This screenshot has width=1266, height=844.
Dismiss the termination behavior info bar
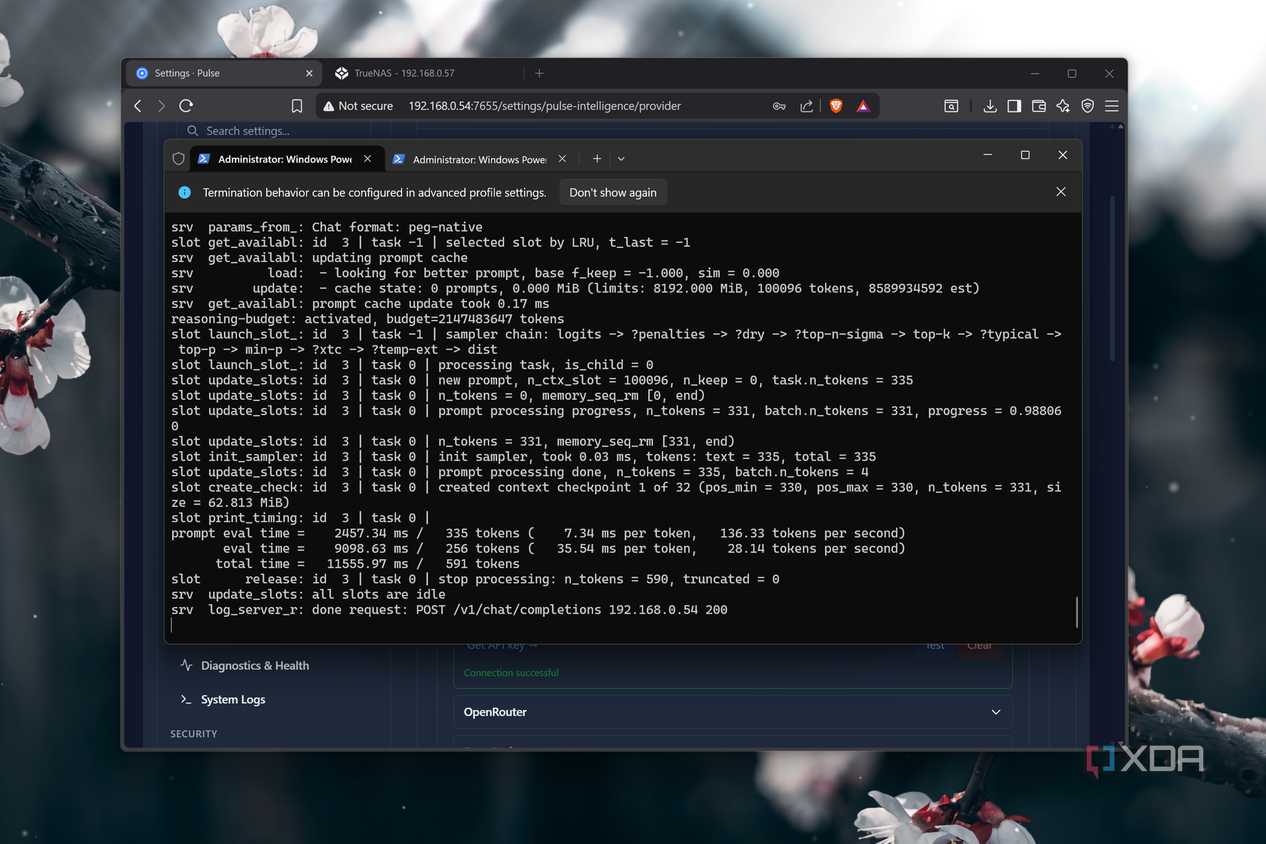1061,192
